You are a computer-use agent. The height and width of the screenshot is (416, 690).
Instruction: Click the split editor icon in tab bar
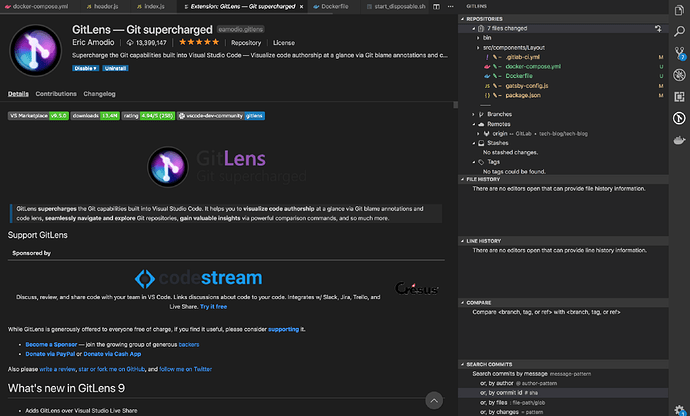436,7
